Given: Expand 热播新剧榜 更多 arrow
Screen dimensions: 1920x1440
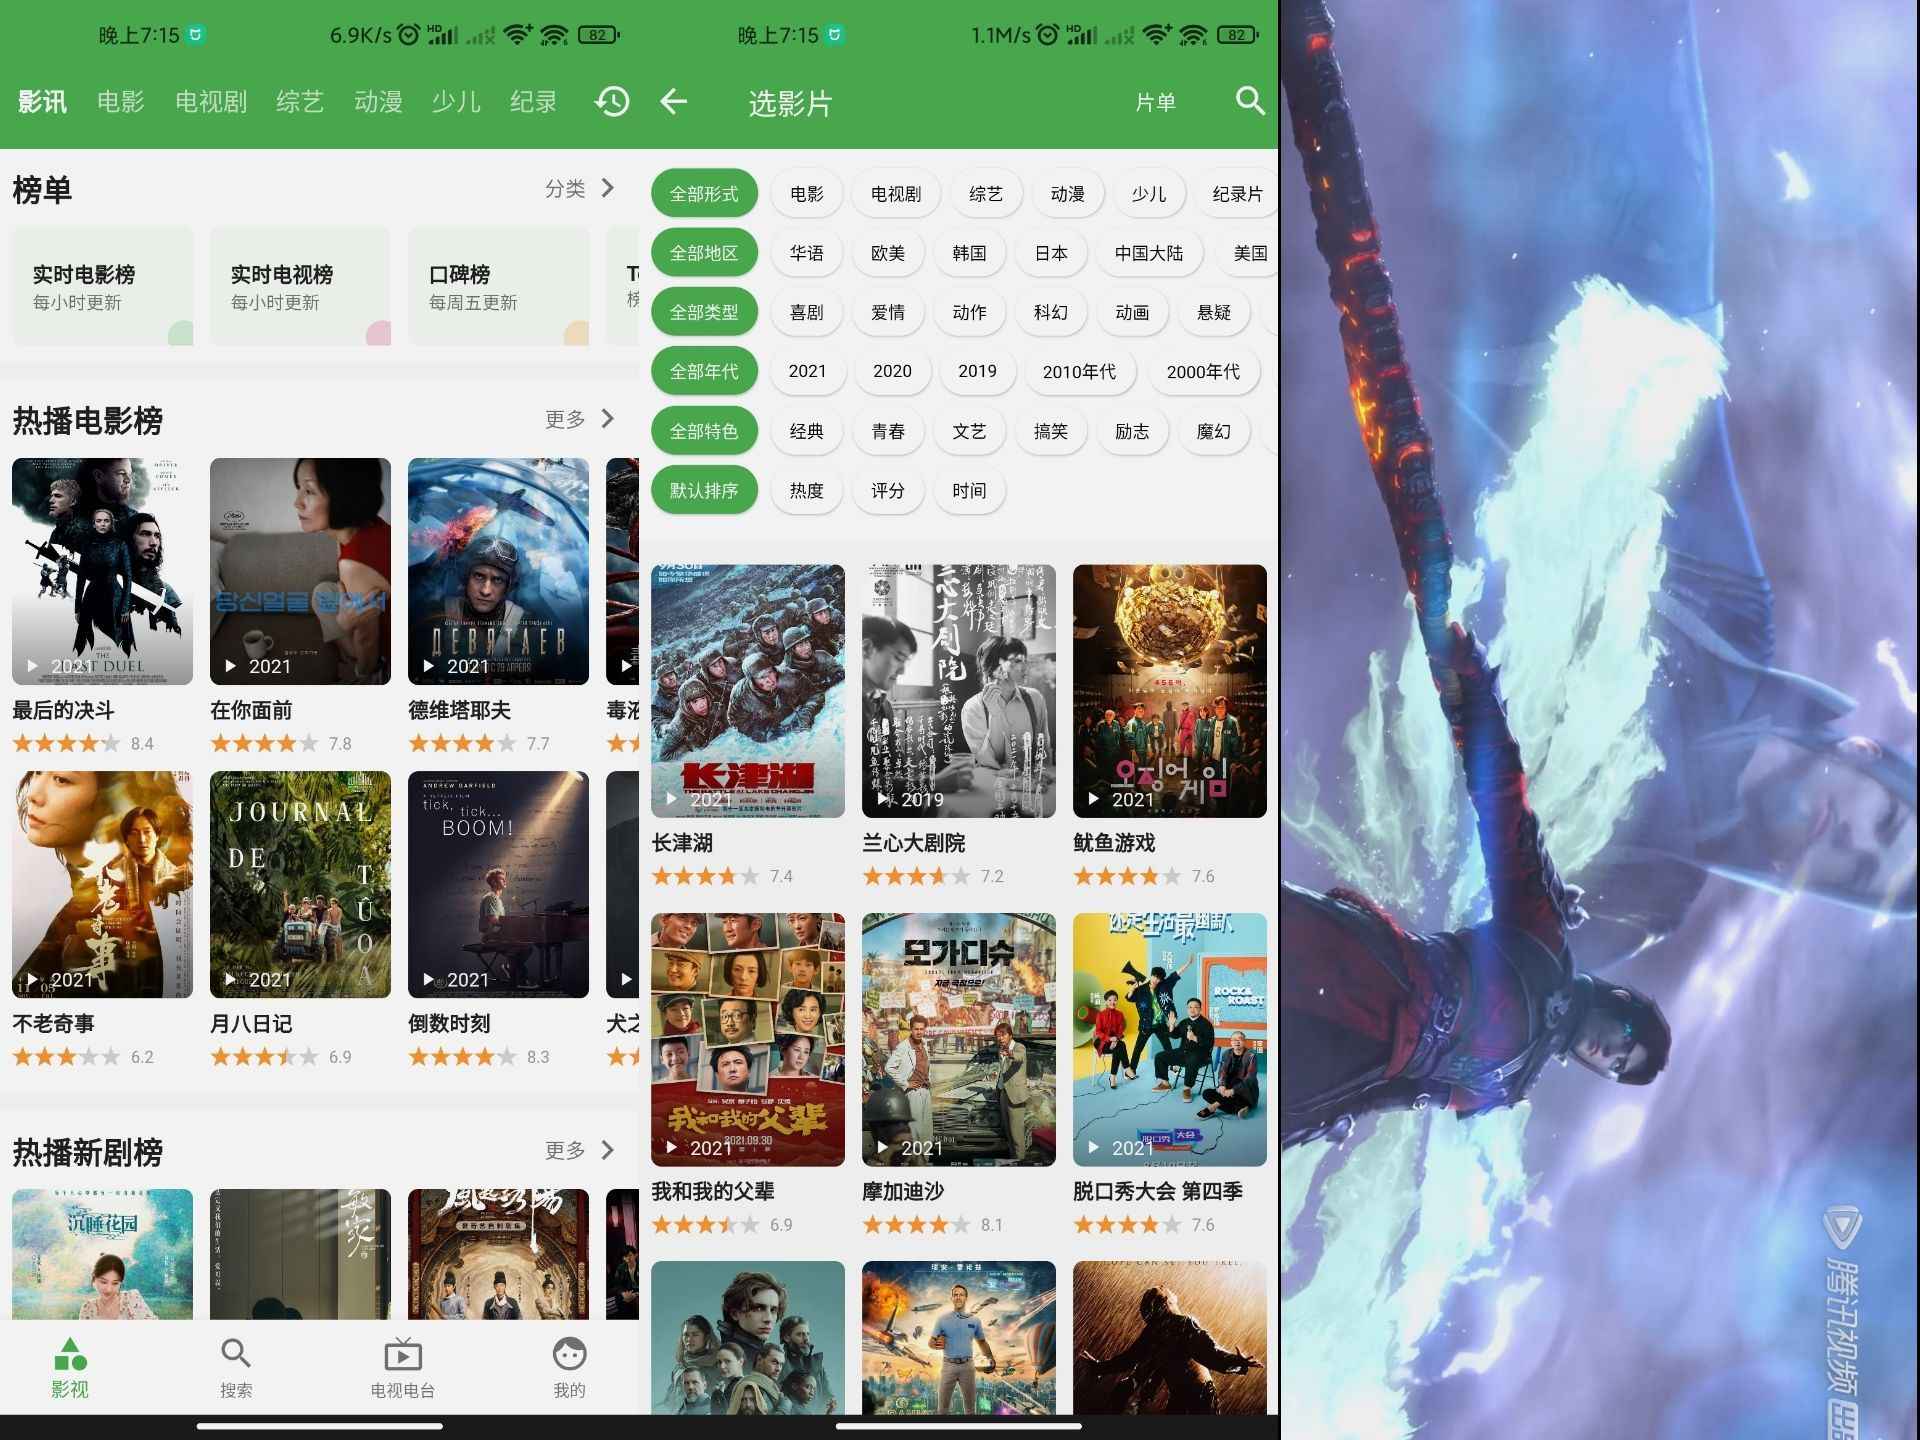Looking at the screenshot, I should coord(607,1150).
